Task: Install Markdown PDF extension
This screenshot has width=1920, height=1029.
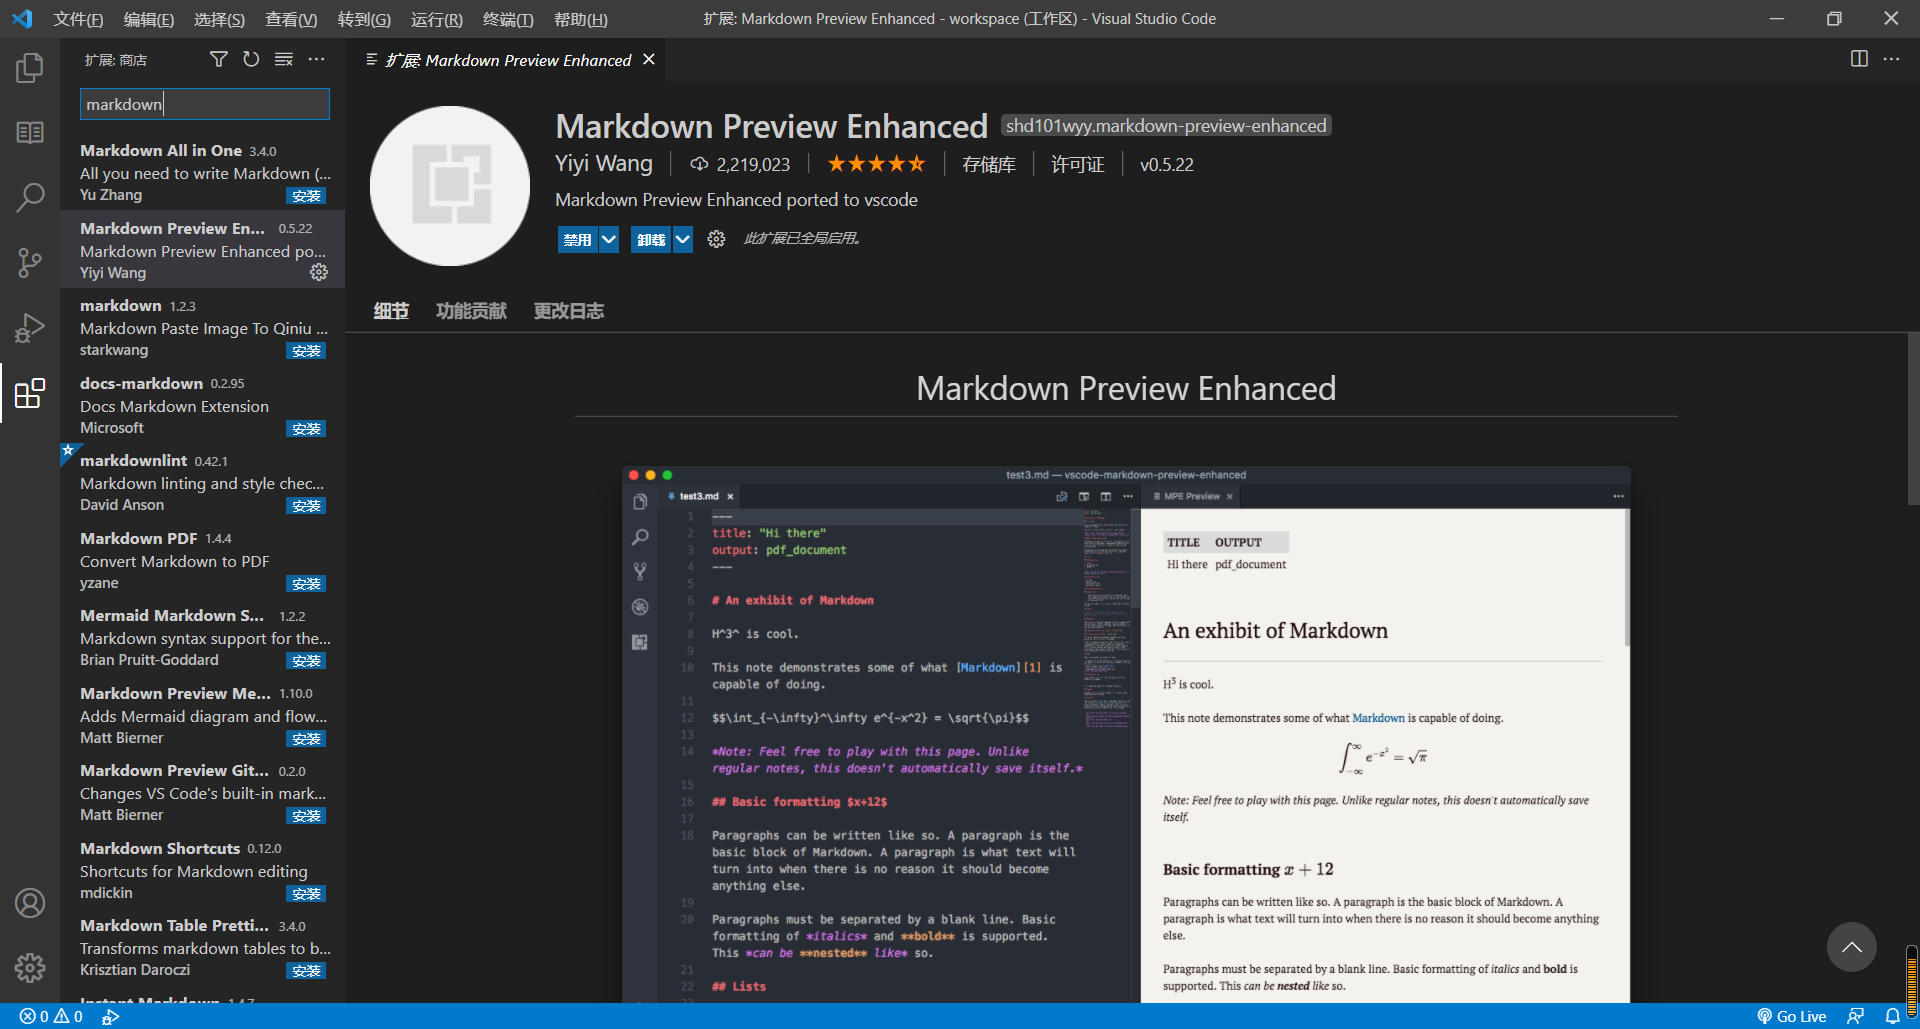Action: 306,584
